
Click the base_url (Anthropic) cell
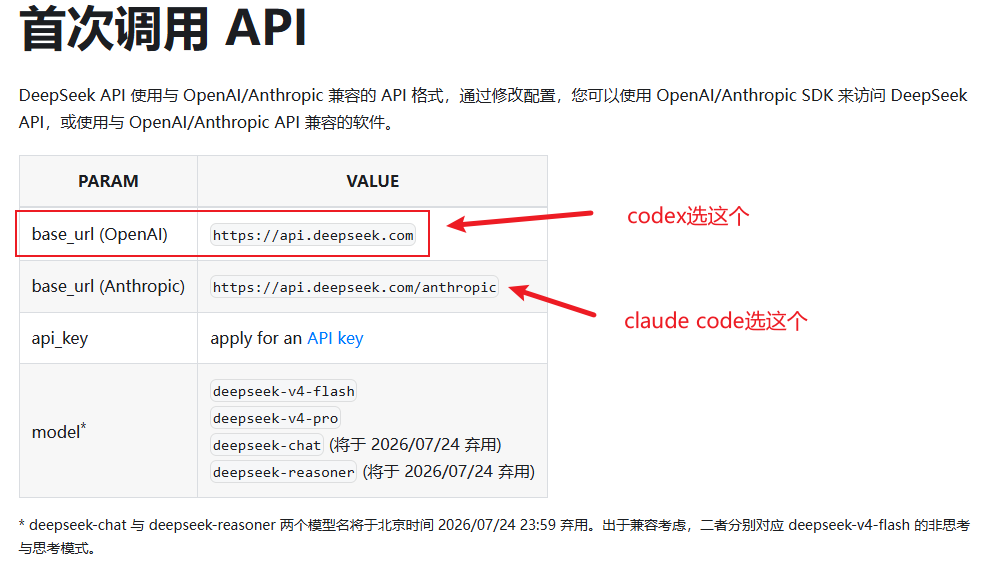108,286
